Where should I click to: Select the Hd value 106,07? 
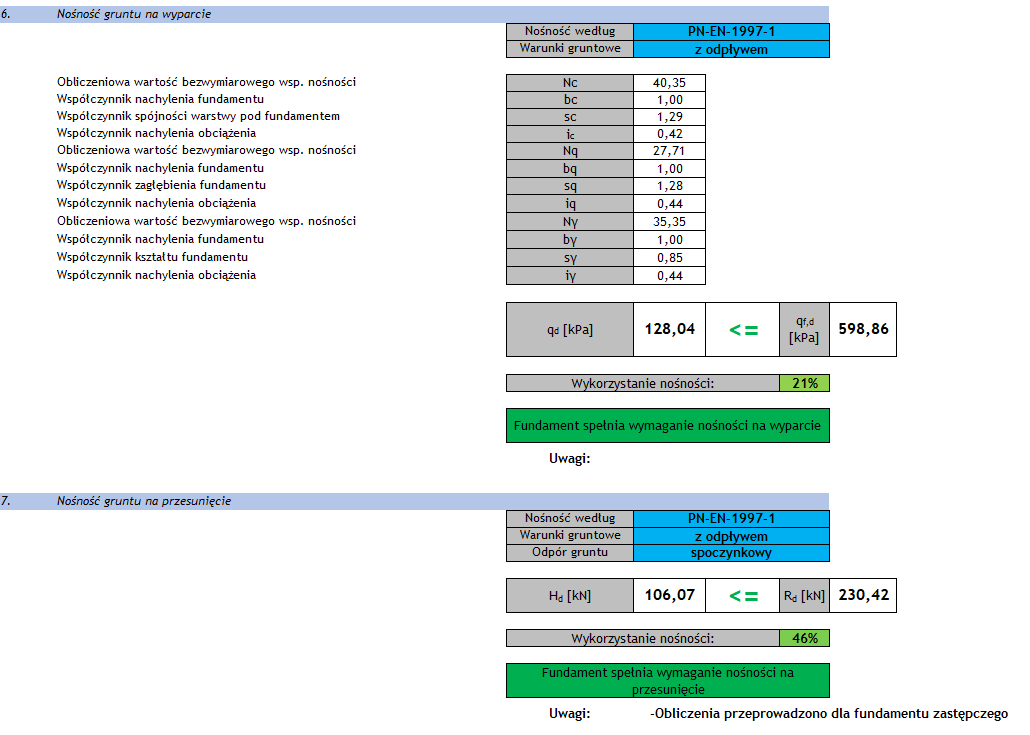pyautogui.click(x=669, y=596)
